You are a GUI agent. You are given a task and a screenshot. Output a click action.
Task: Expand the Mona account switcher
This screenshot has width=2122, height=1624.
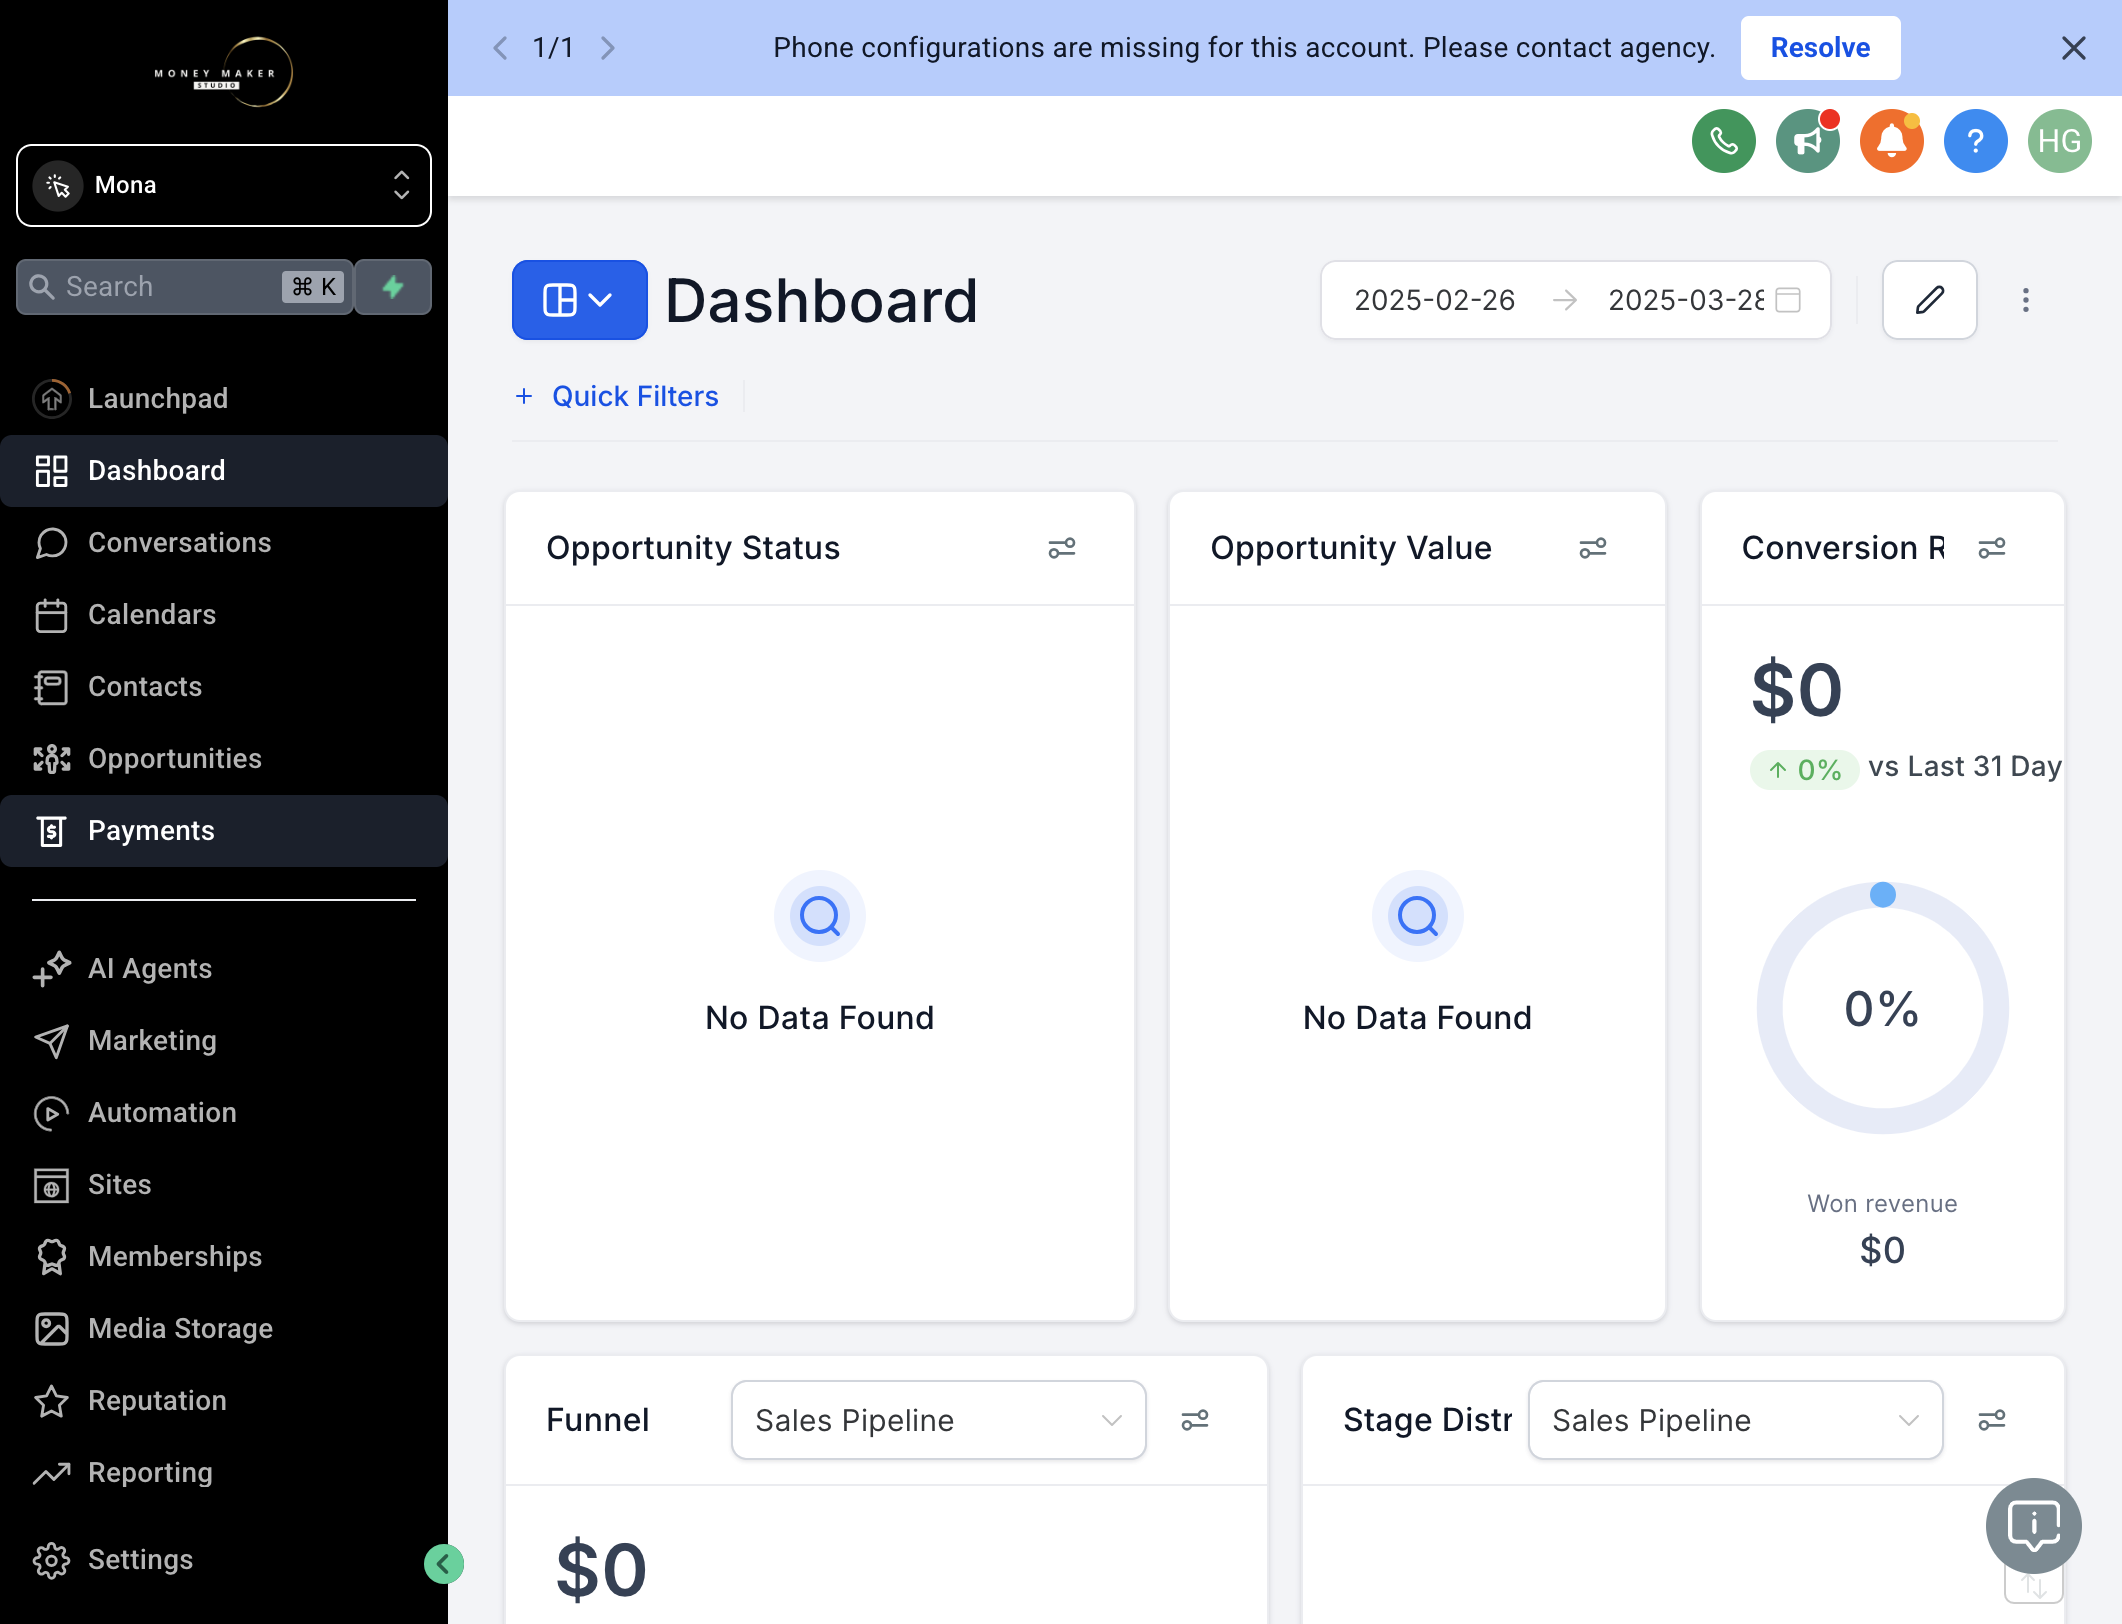click(x=224, y=185)
